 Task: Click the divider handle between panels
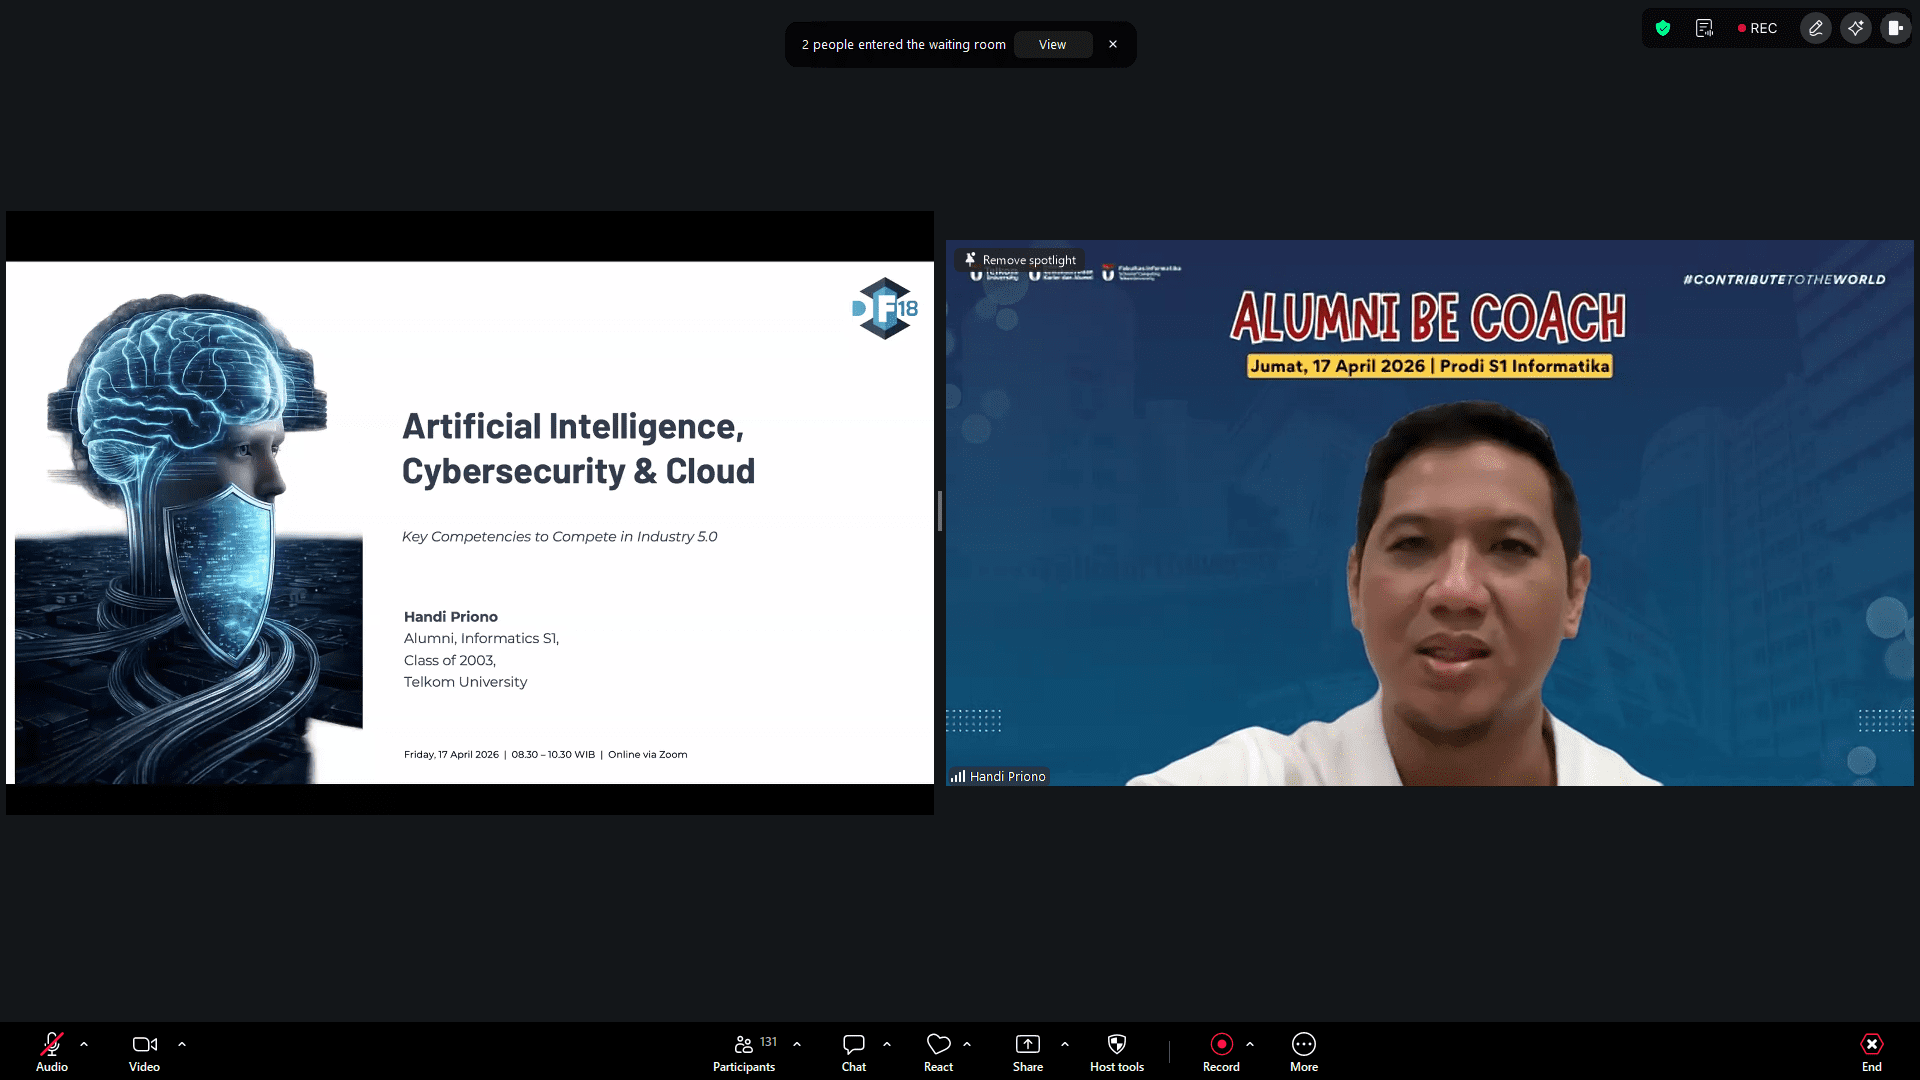coord(940,511)
